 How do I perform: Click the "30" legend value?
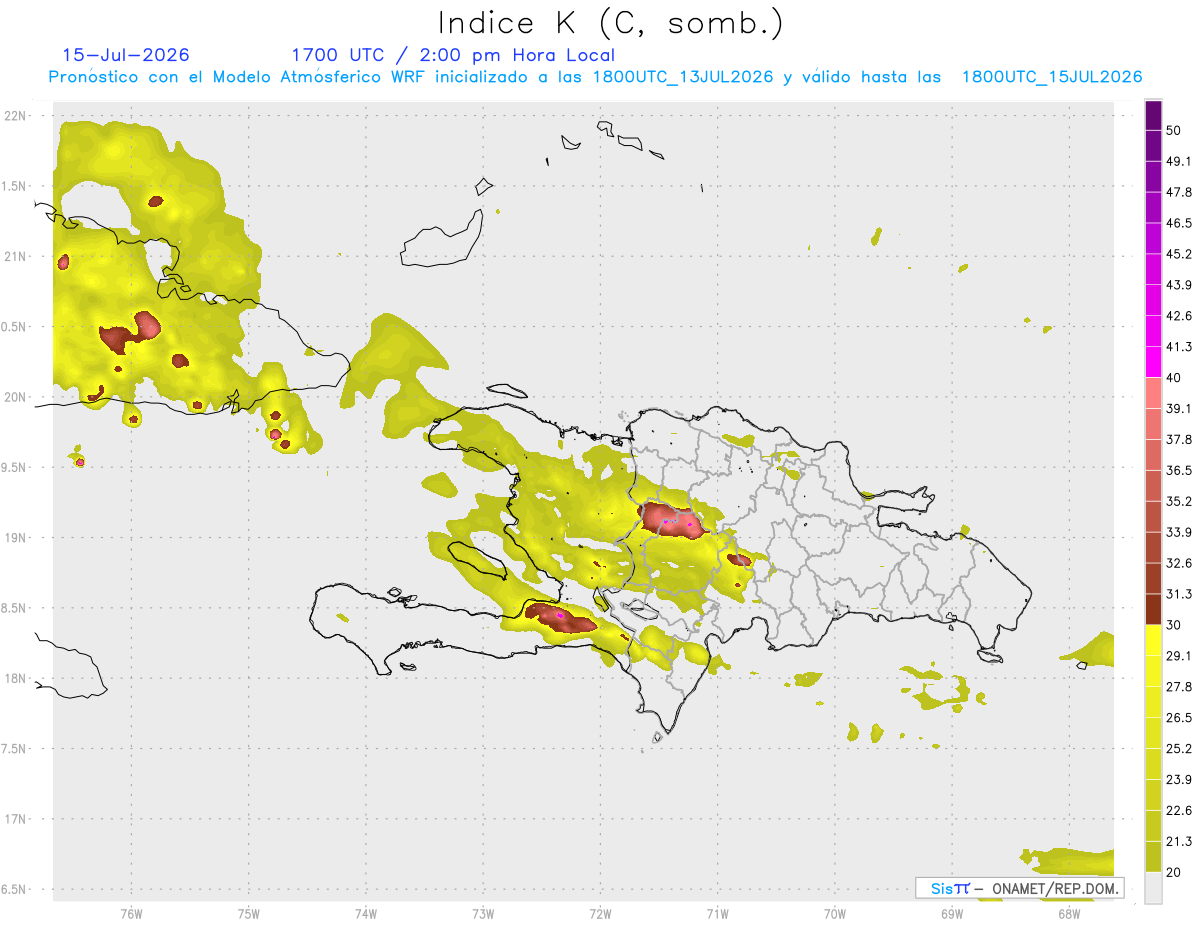(1175, 625)
